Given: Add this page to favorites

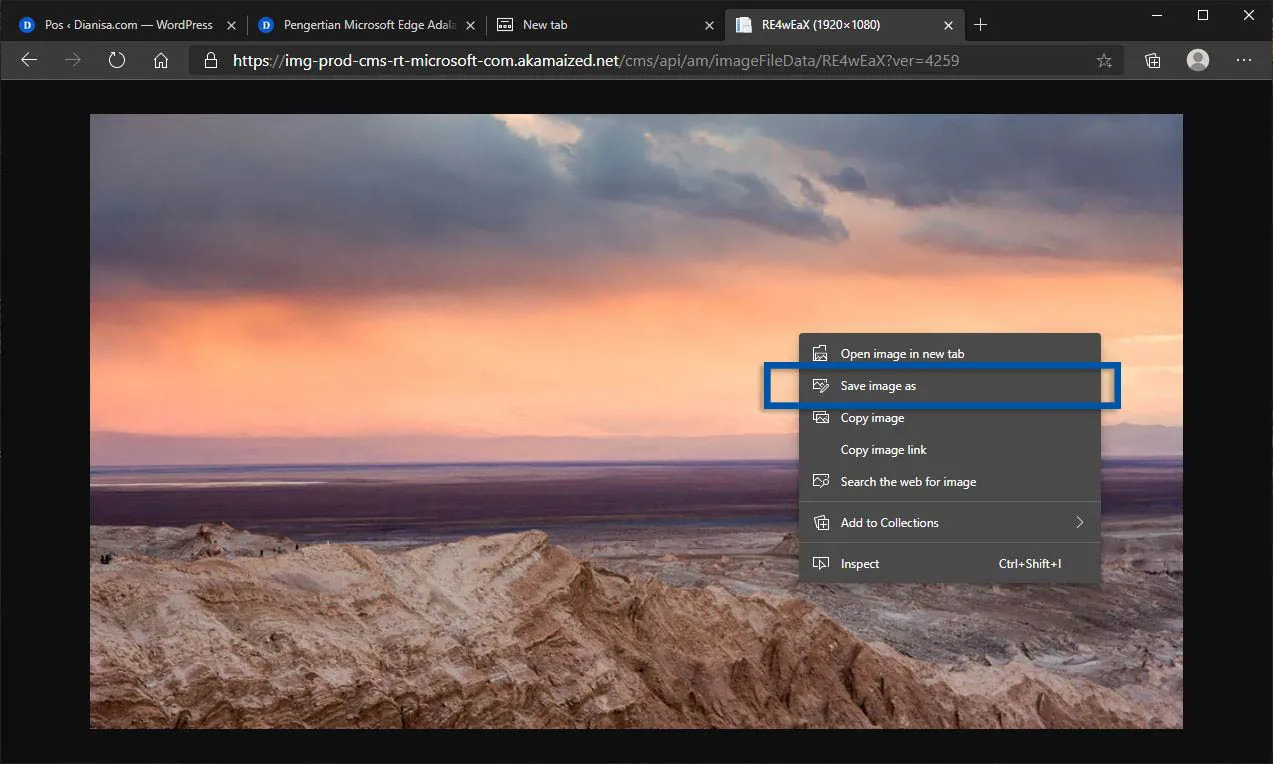Looking at the screenshot, I should [1104, 60].
